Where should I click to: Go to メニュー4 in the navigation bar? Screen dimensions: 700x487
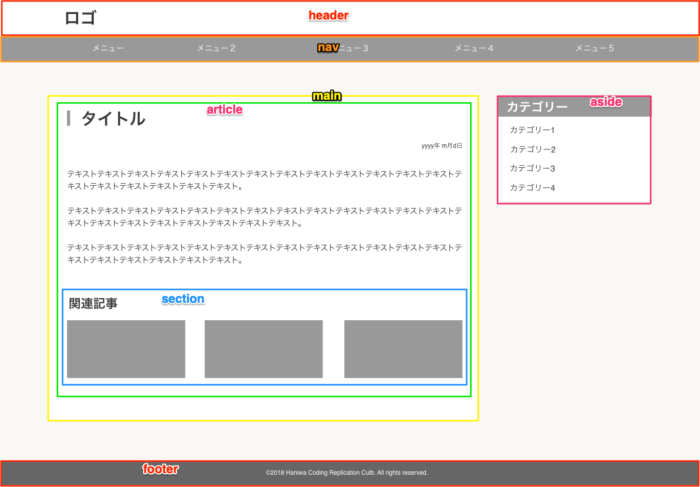click(474, 48)
